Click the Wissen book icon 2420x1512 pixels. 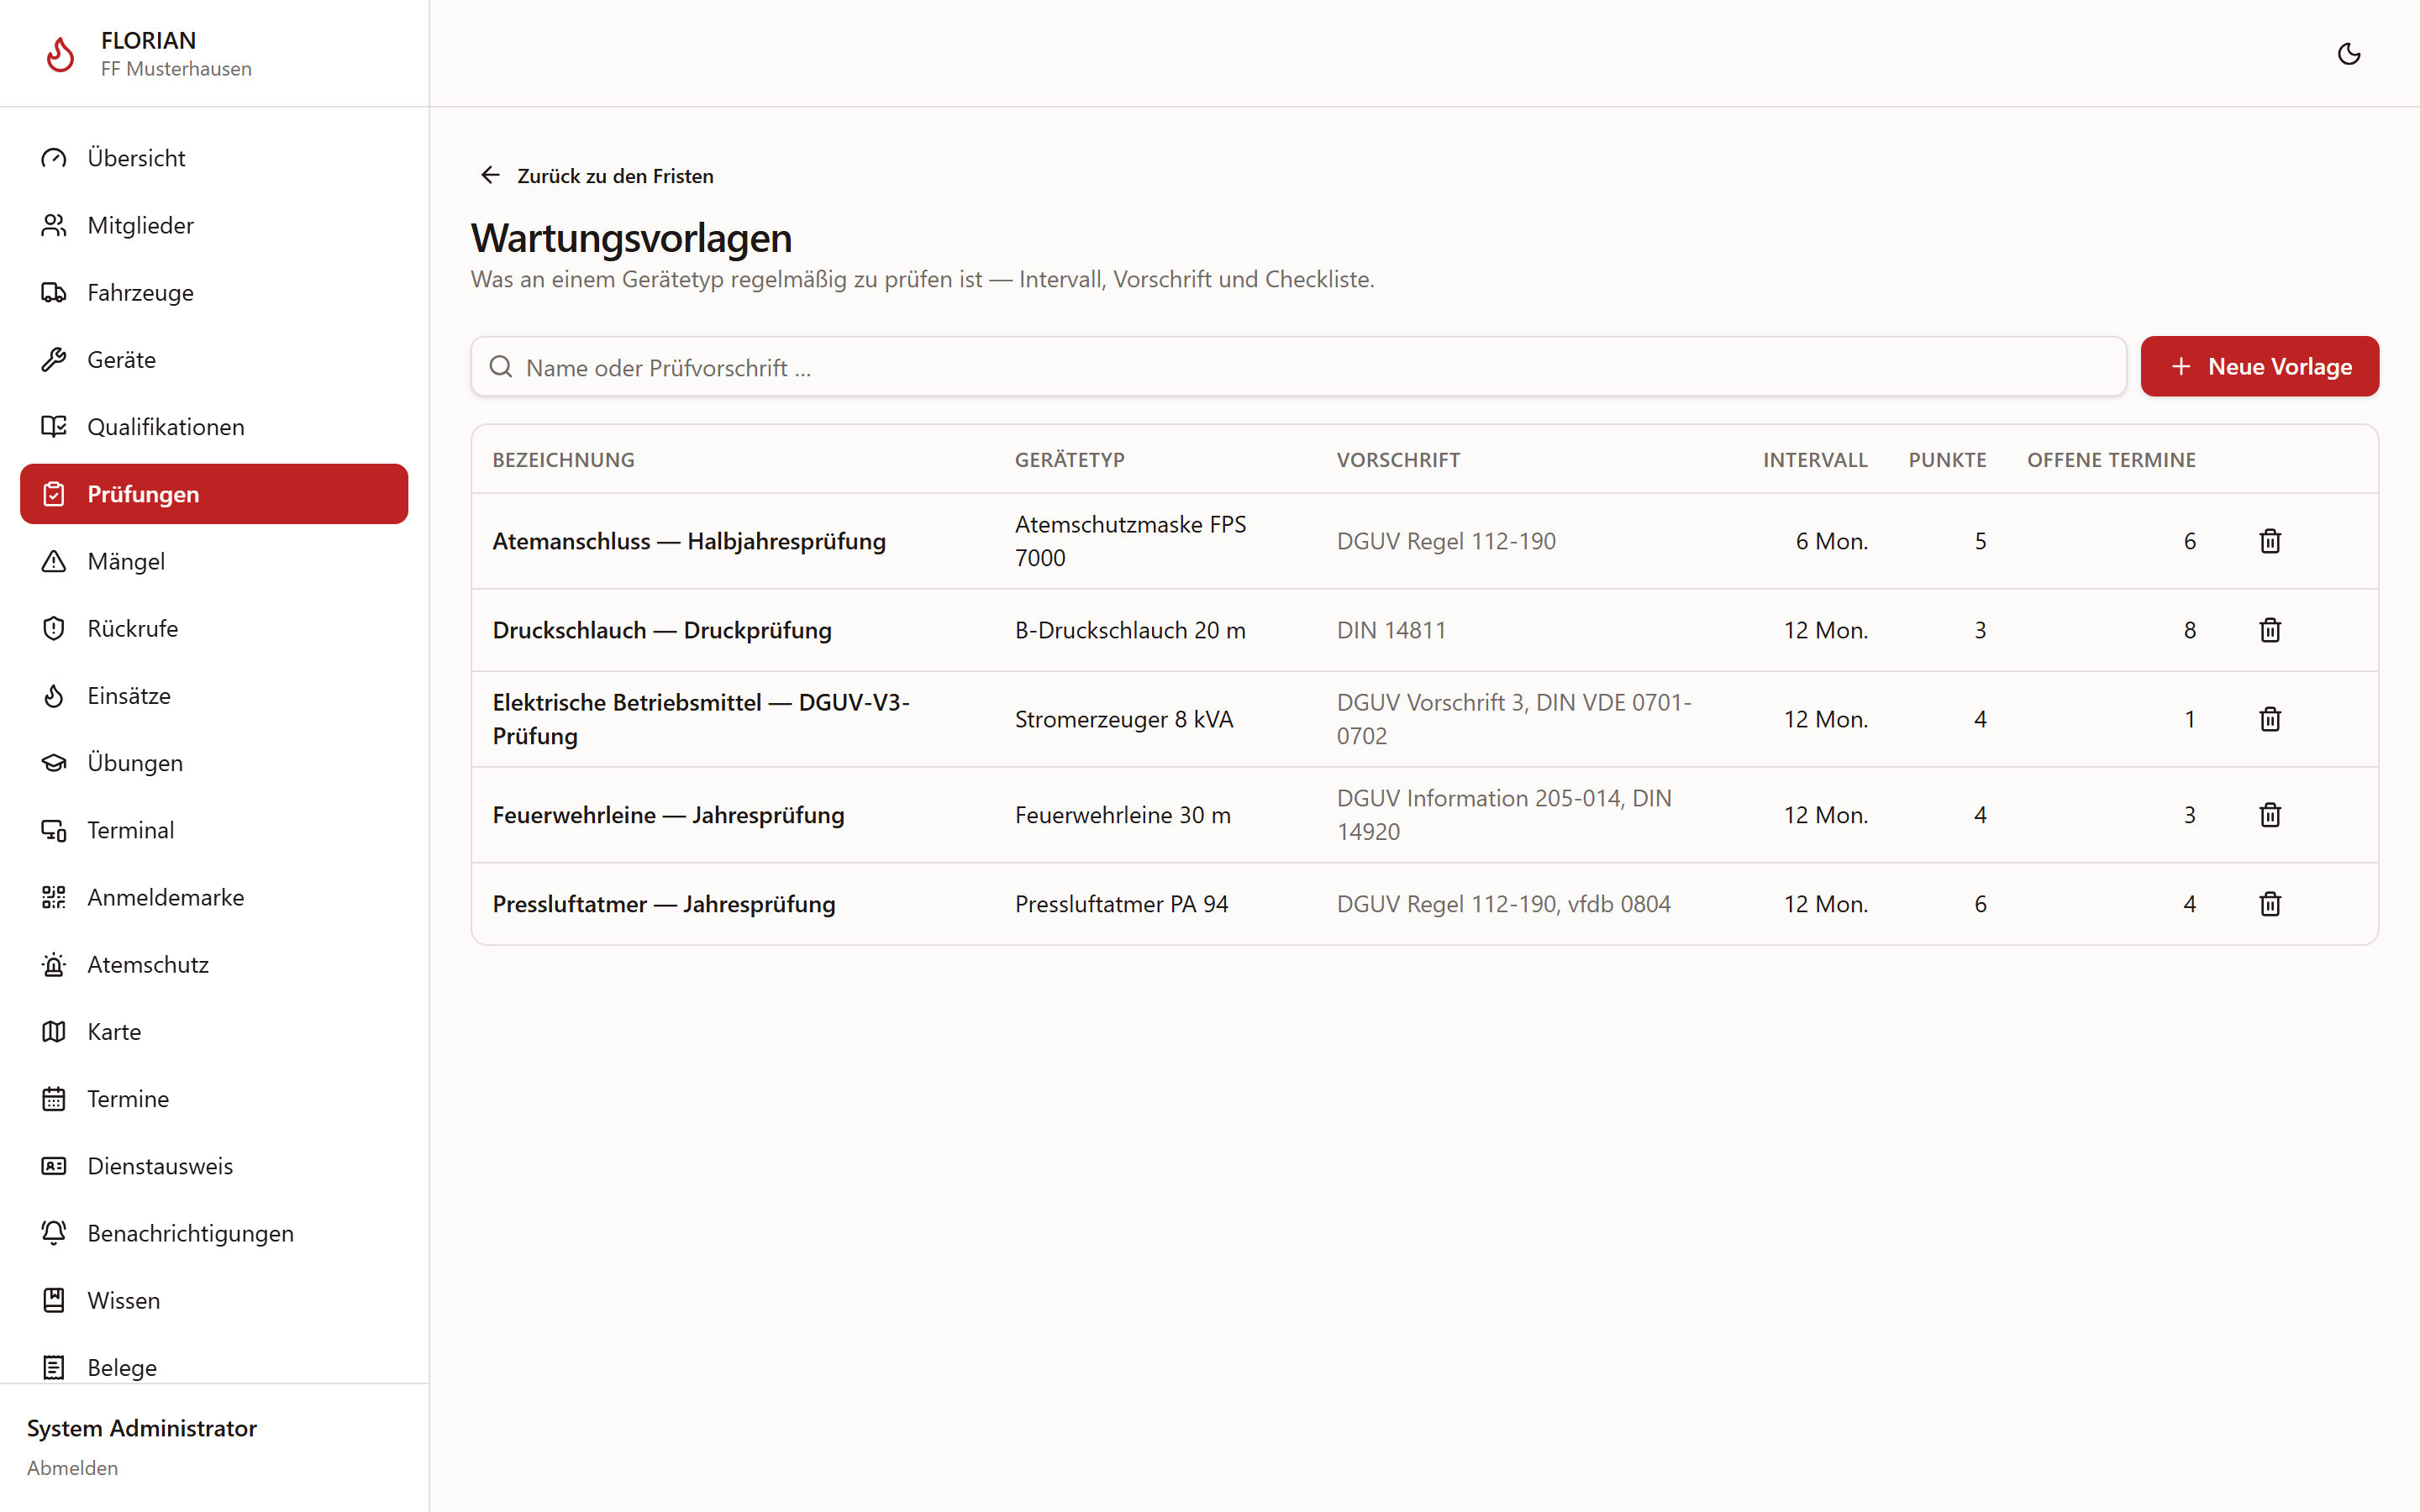click(x=54, y=1300)
